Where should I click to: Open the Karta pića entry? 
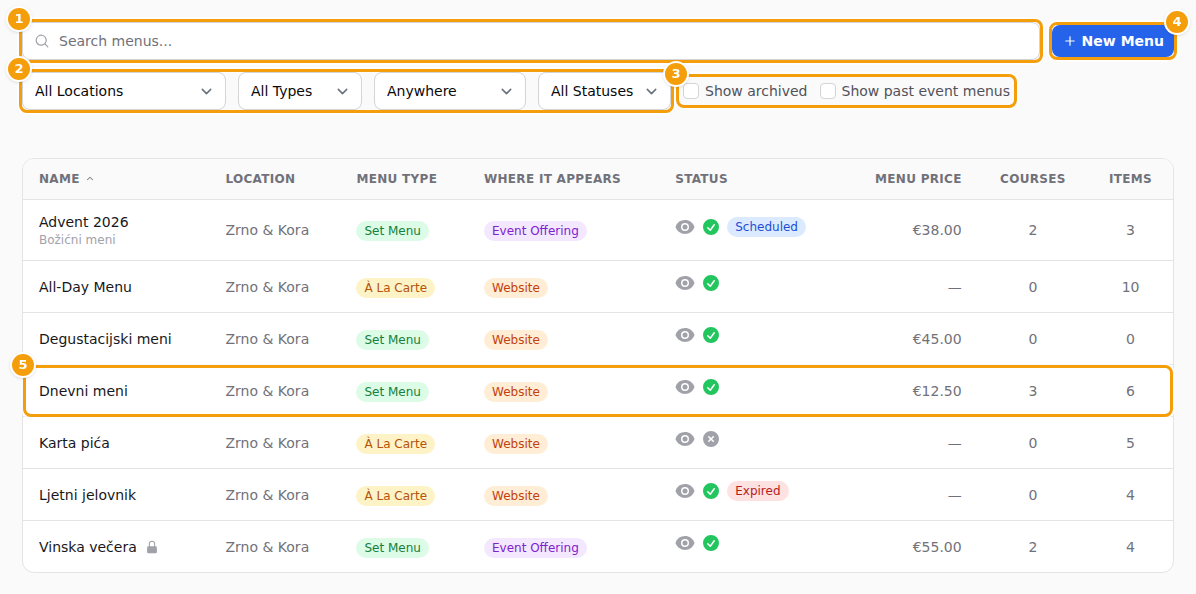pos(74,443)
